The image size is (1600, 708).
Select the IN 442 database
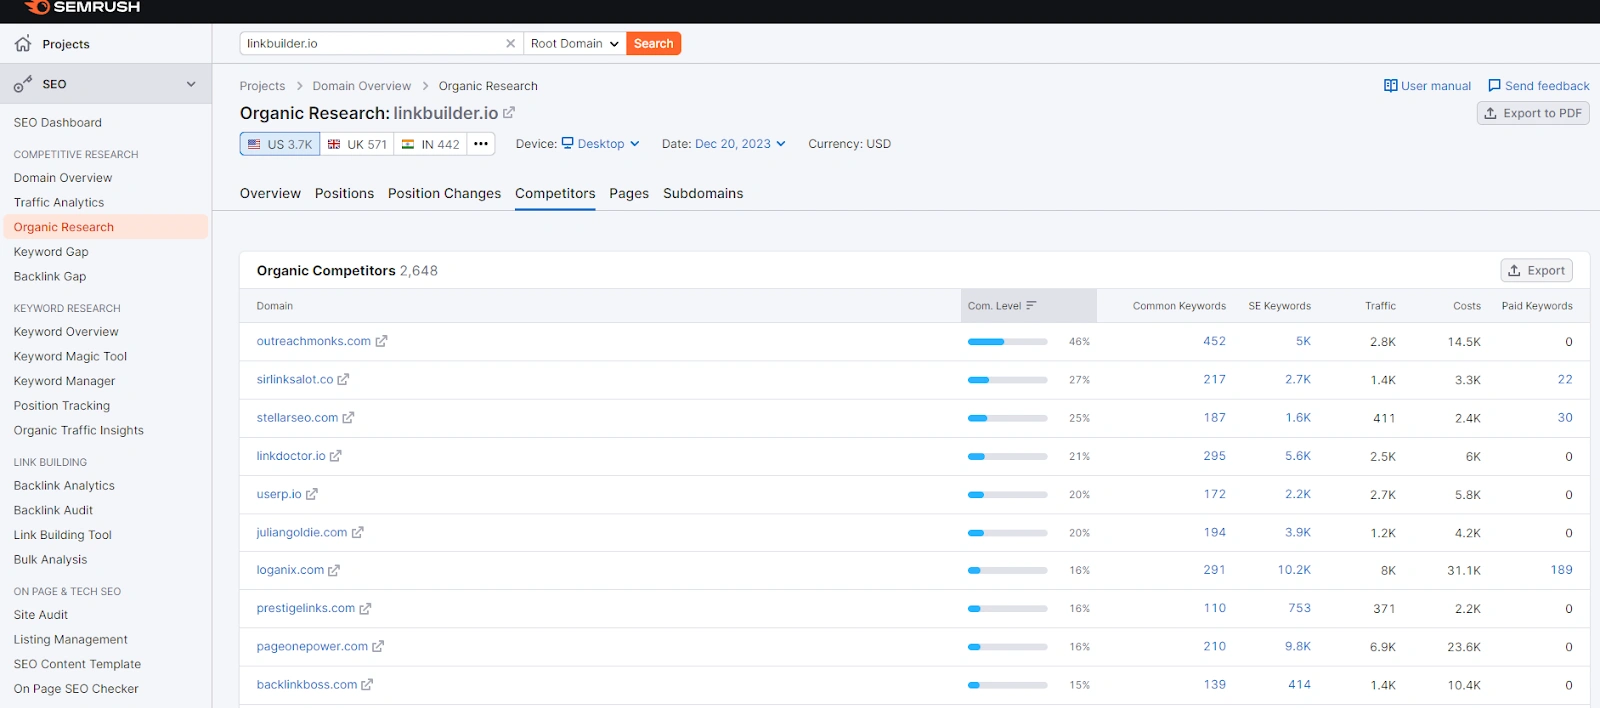tap(430, 144)
